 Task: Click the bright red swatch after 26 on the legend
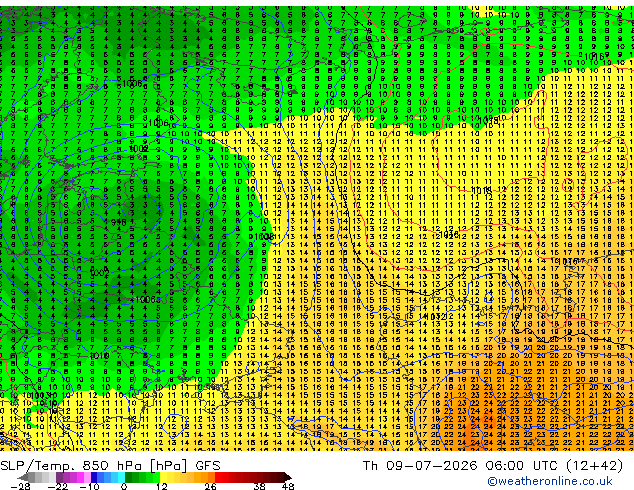tap(218, 477)
